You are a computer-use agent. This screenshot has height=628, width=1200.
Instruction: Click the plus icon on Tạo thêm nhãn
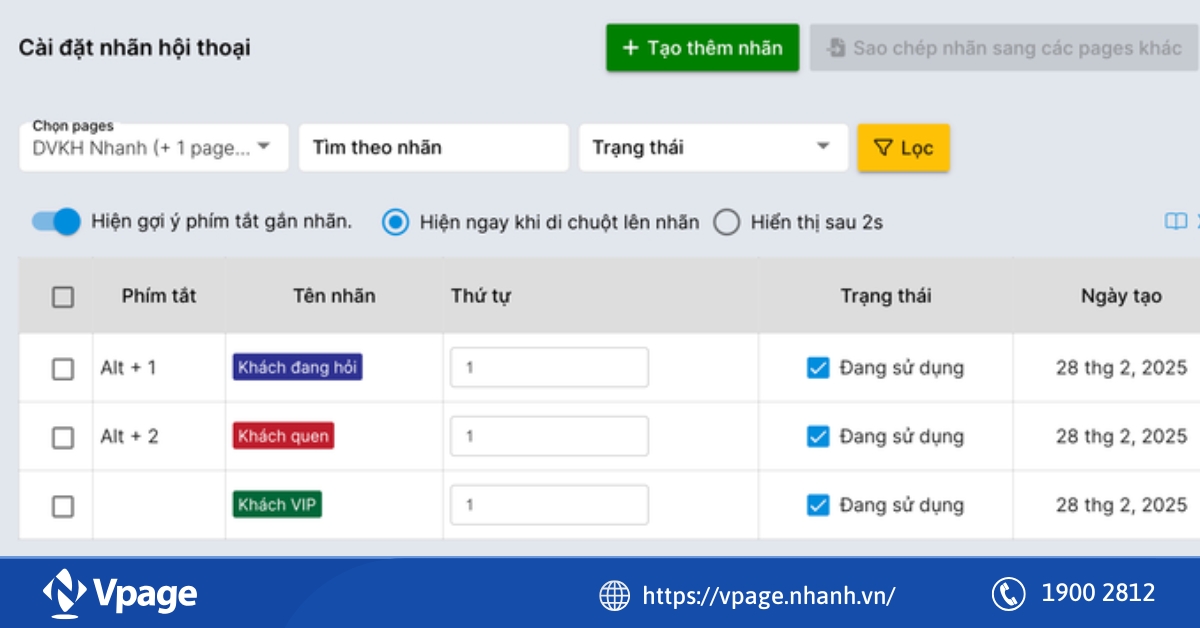click(x=631, y=47)
